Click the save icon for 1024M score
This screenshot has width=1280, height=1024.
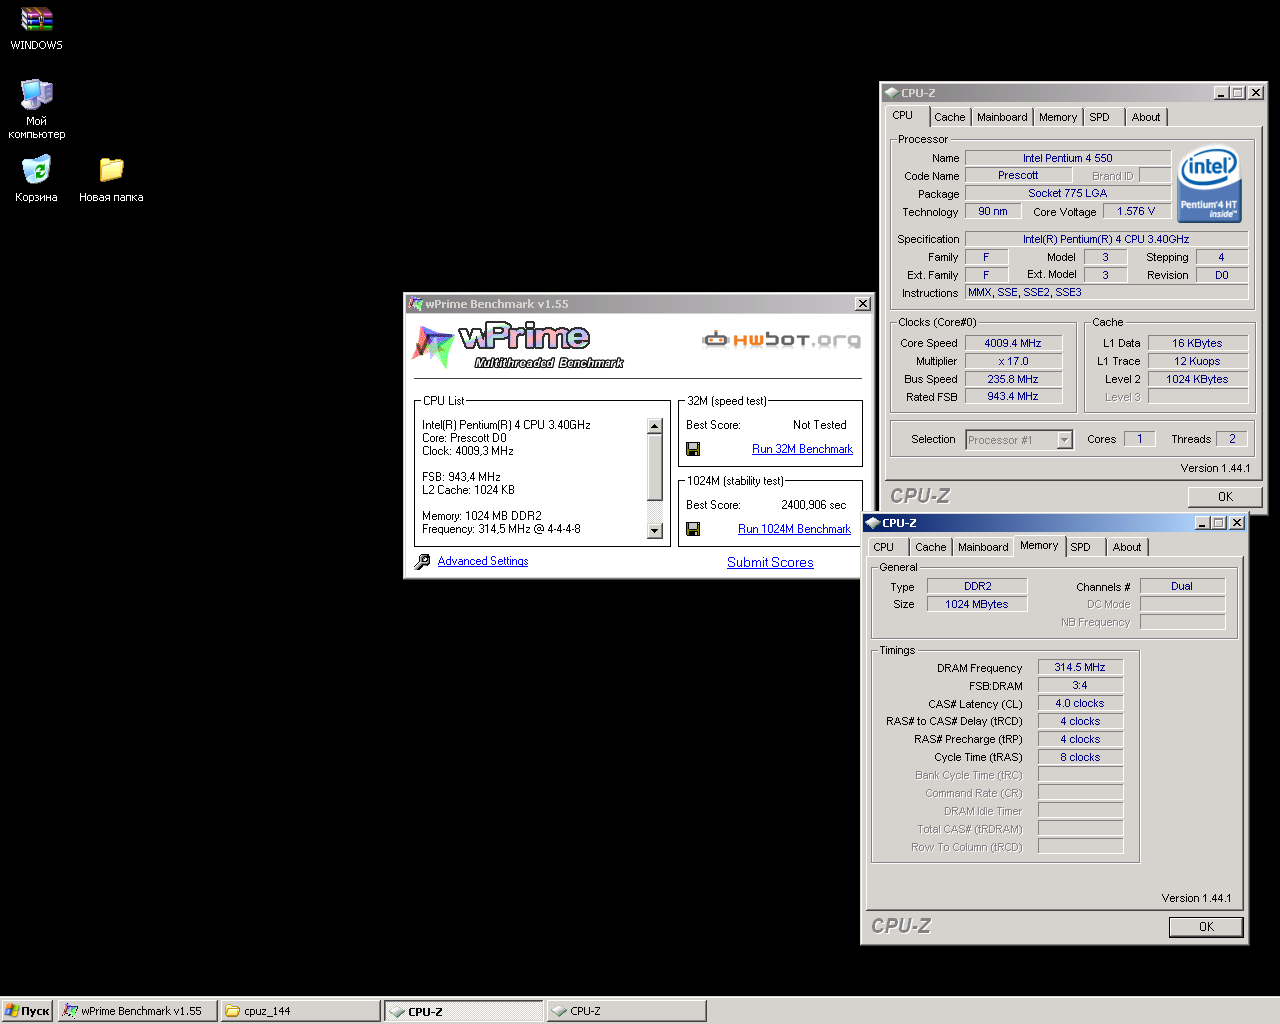point(693,529)
